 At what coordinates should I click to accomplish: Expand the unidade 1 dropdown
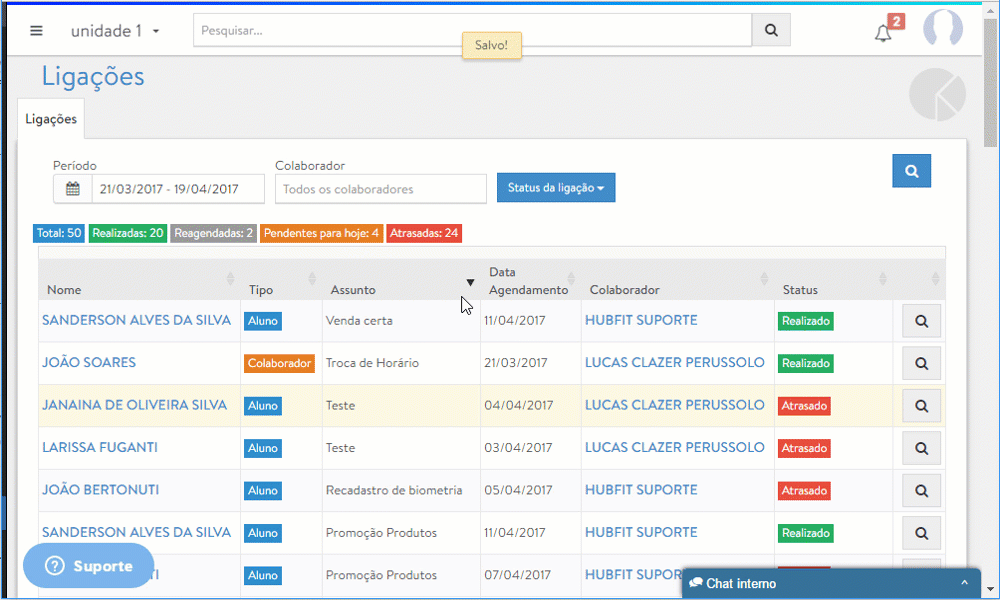115,31
